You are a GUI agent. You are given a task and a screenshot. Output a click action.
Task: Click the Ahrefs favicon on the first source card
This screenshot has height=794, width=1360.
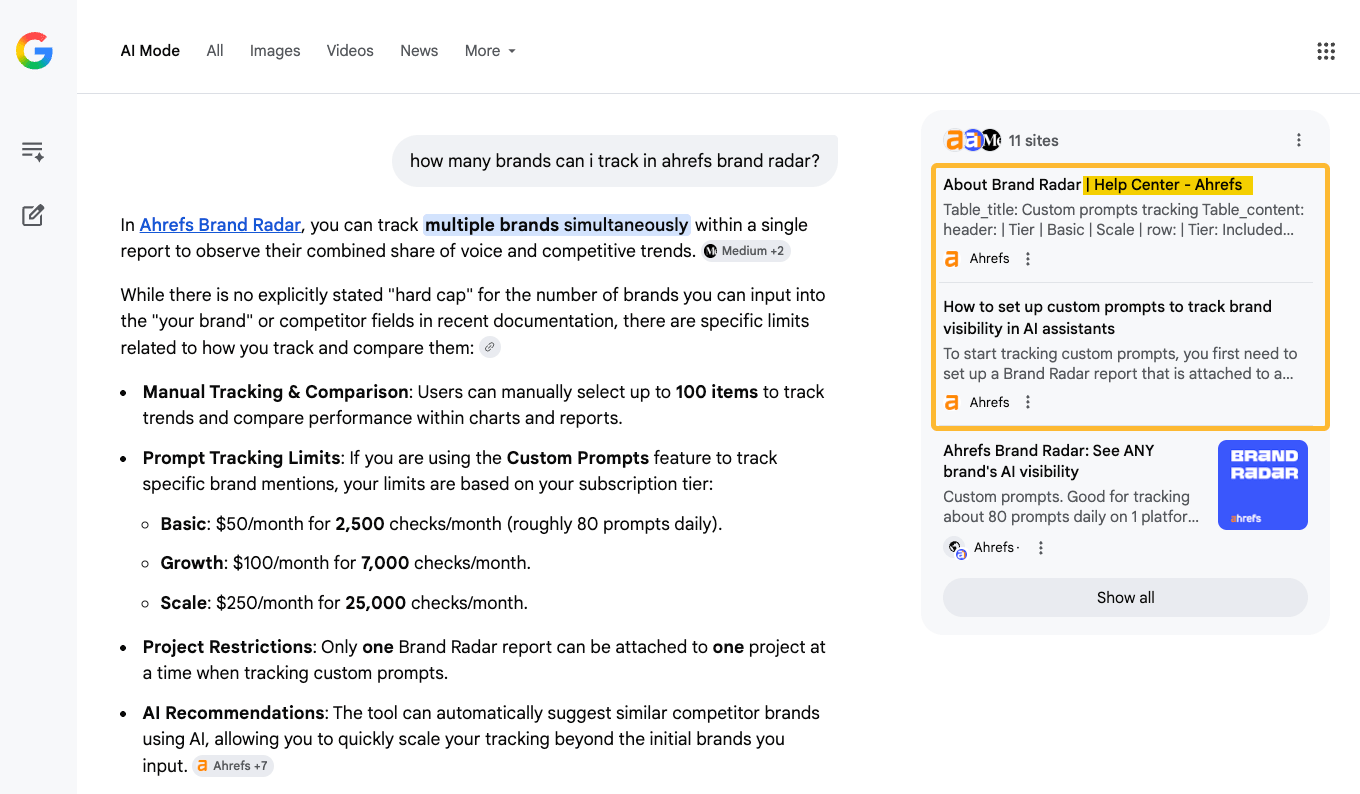coord(951,258)
